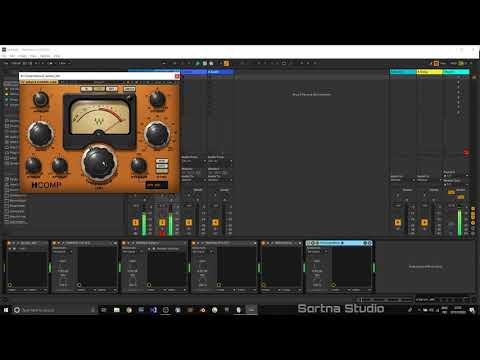Screen dimensions: 480x360
Task: Click the green transport play button
Action: tap(198, 63)
